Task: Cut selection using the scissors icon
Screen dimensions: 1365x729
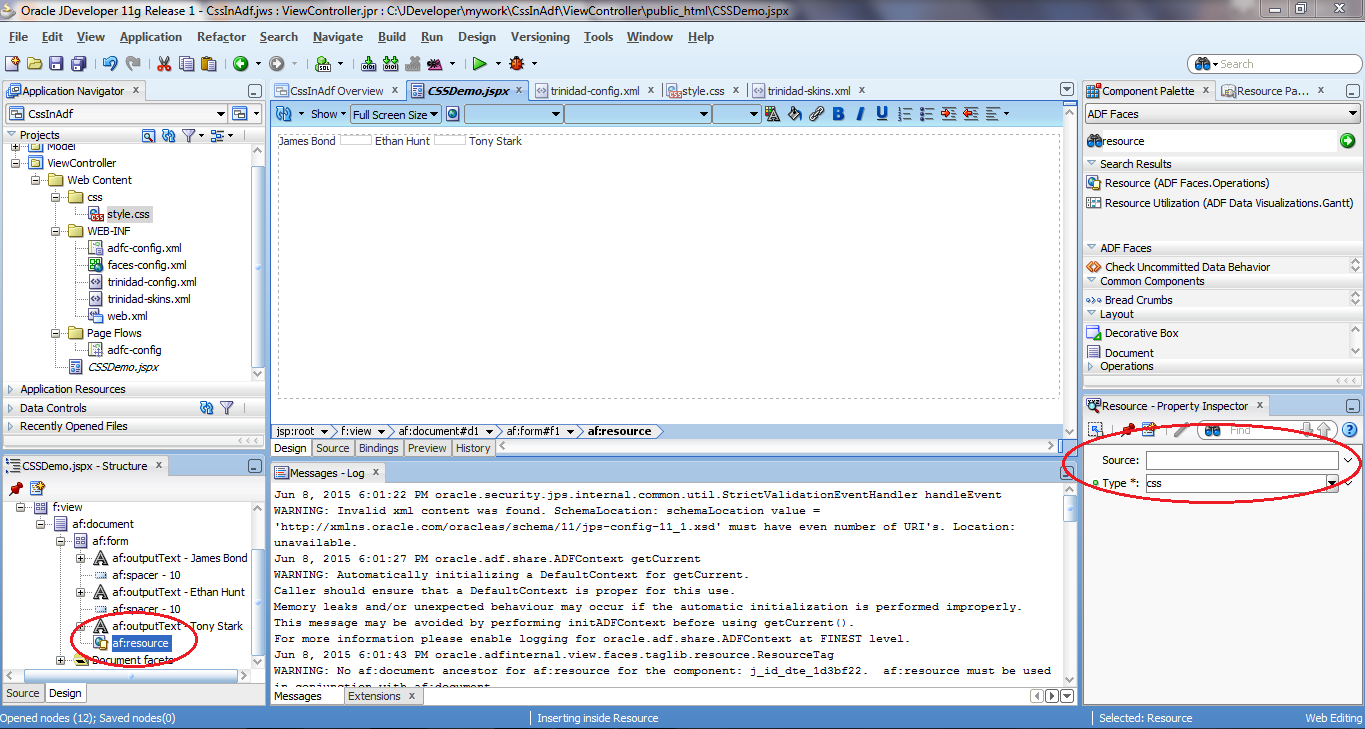Action: point(164,63)
